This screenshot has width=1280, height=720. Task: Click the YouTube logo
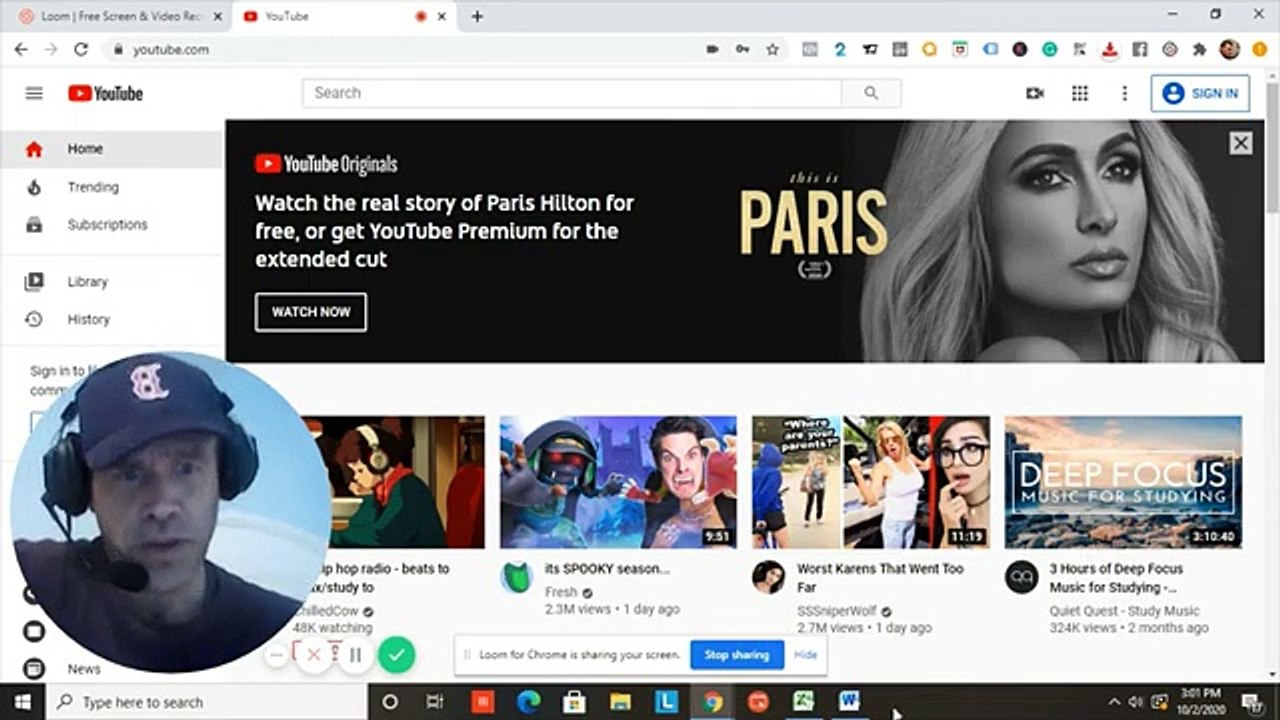pyautogui.click(x=105, y=93)
